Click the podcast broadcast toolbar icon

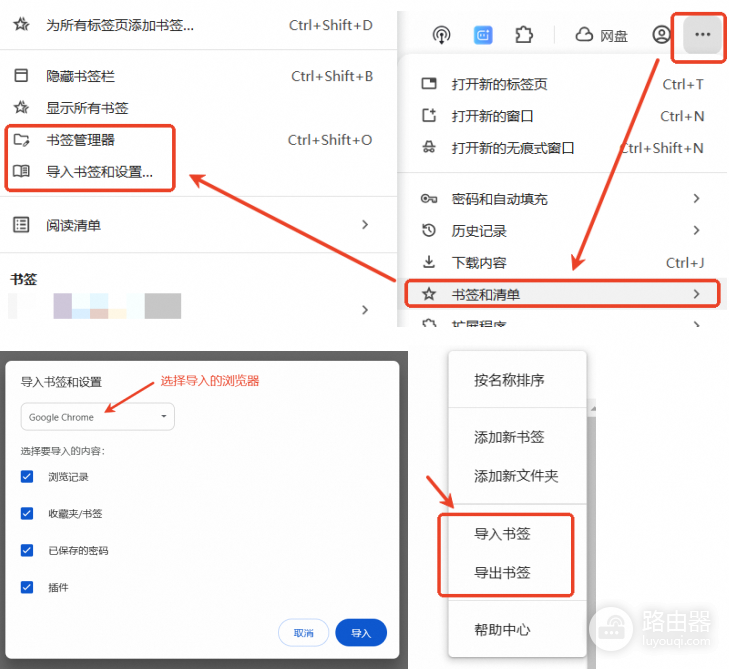click(441, 35)
